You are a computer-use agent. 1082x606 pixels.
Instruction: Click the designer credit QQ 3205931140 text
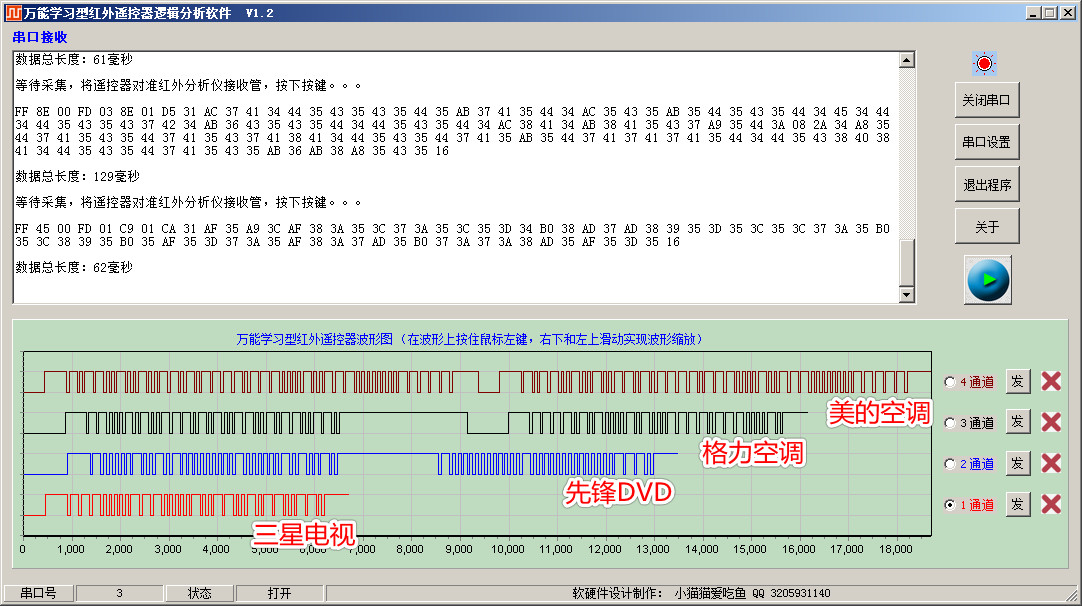coord(701,593)
